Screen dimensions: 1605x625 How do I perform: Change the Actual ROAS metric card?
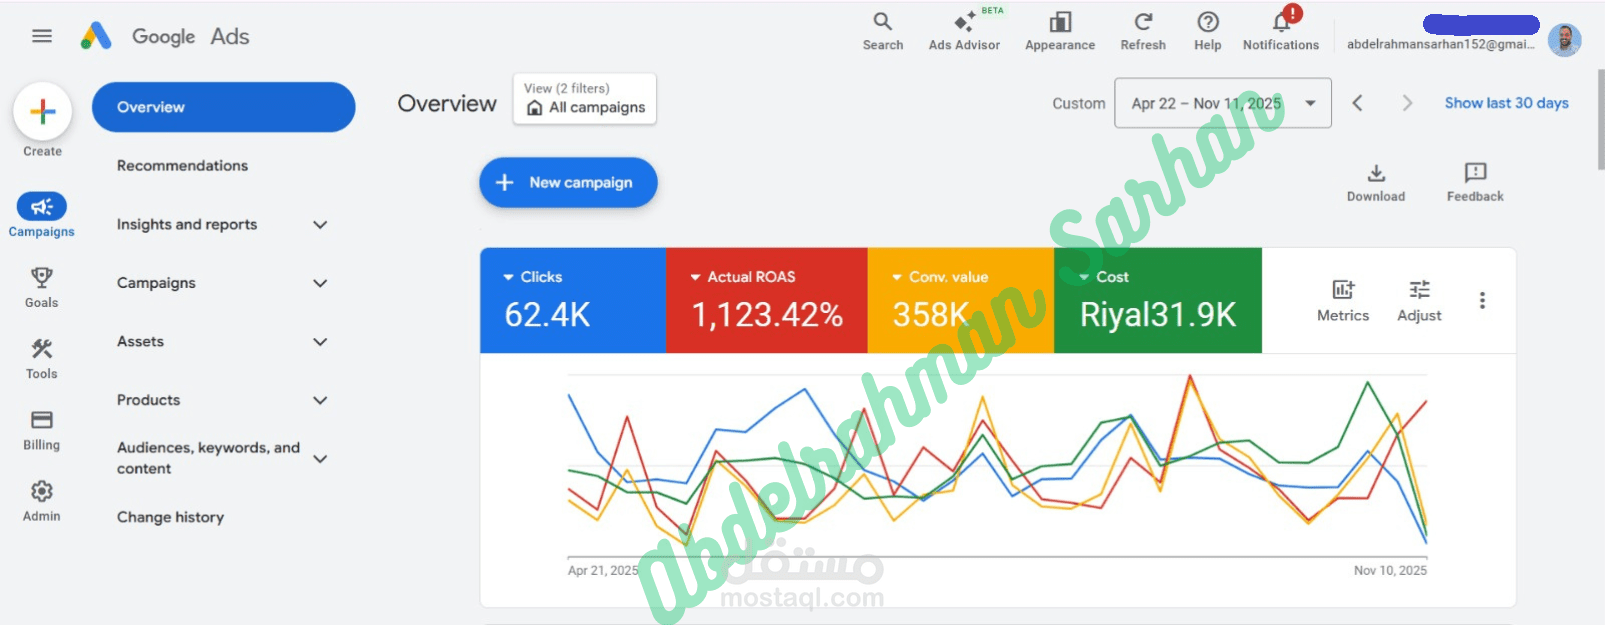[x=767, y=300]
